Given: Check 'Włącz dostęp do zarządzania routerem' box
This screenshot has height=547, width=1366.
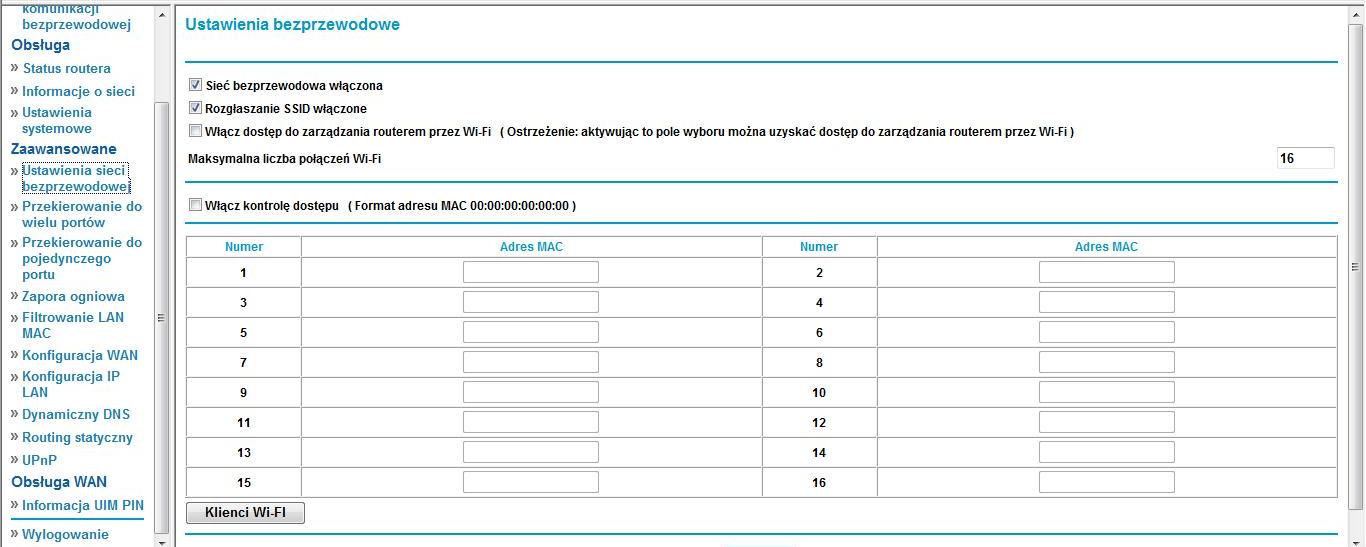Looking at the screenshot, I should [x=195, y=131].
